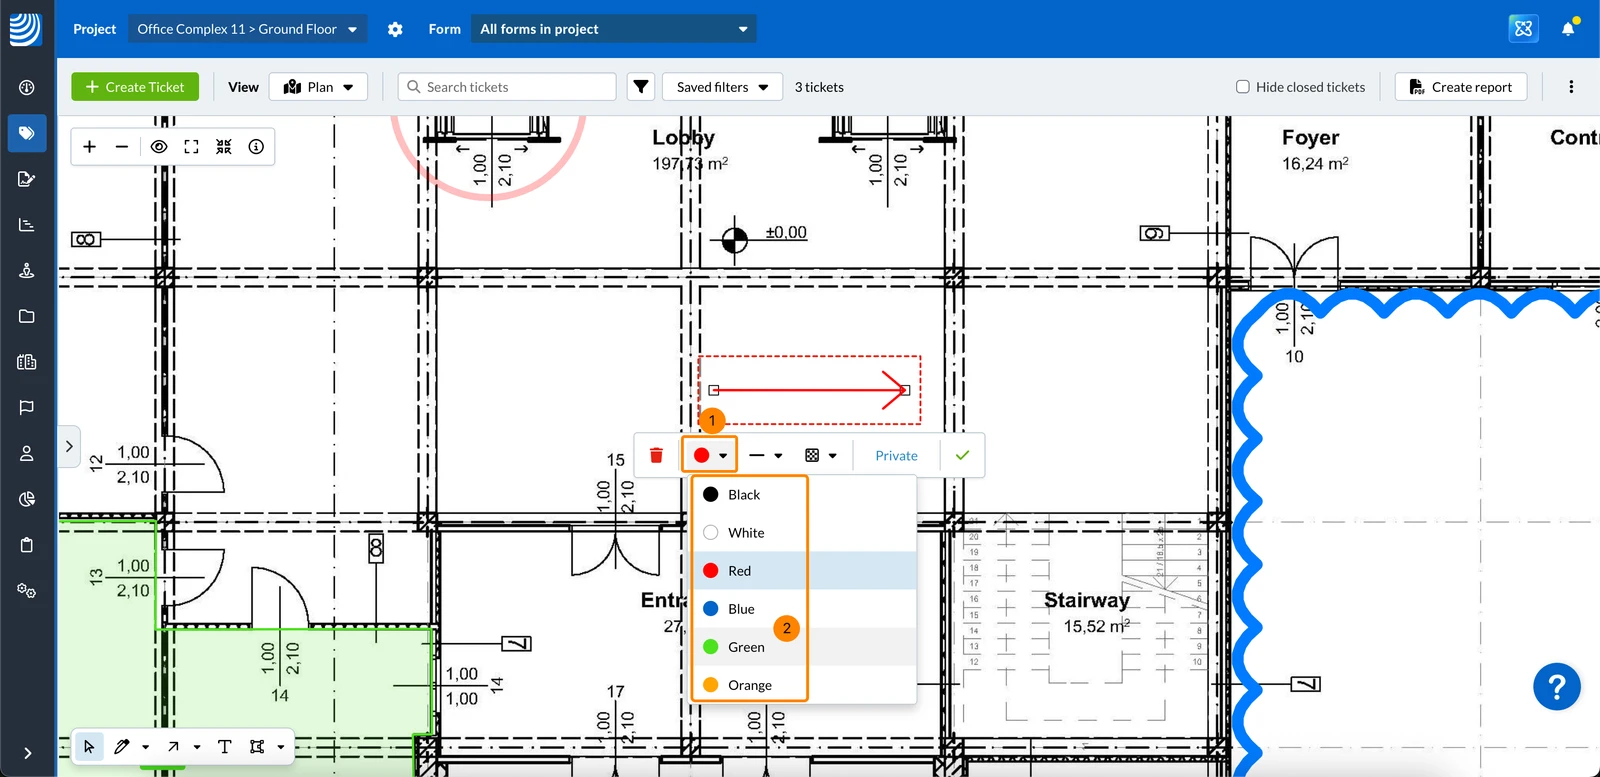
Task: Enable Hide closed tickets checkbox
Action: pyautogui.click(x=1242, y=87)
